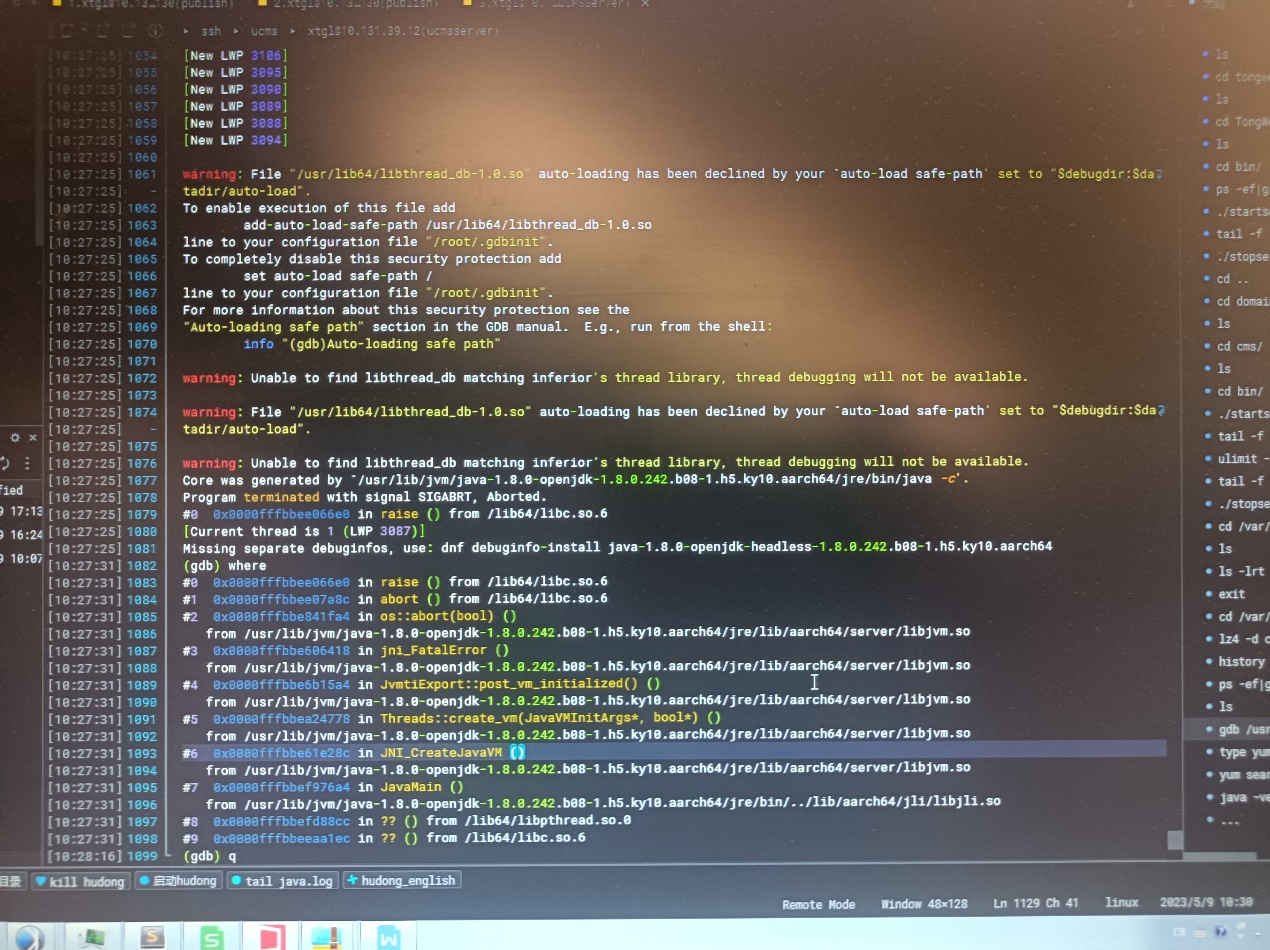Screen dimensions: 1270x950
Task: Open the settings gear in the left panel
Action: click(15, 438)
